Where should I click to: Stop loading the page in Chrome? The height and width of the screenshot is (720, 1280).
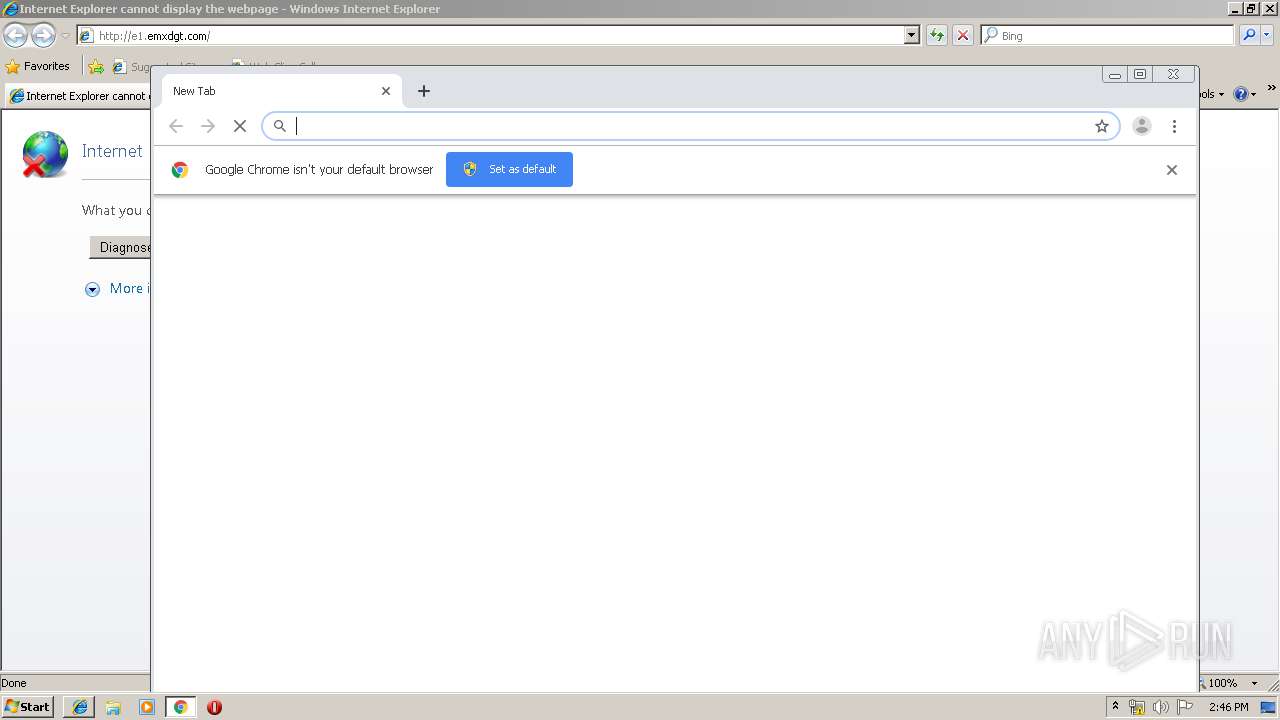240,126
